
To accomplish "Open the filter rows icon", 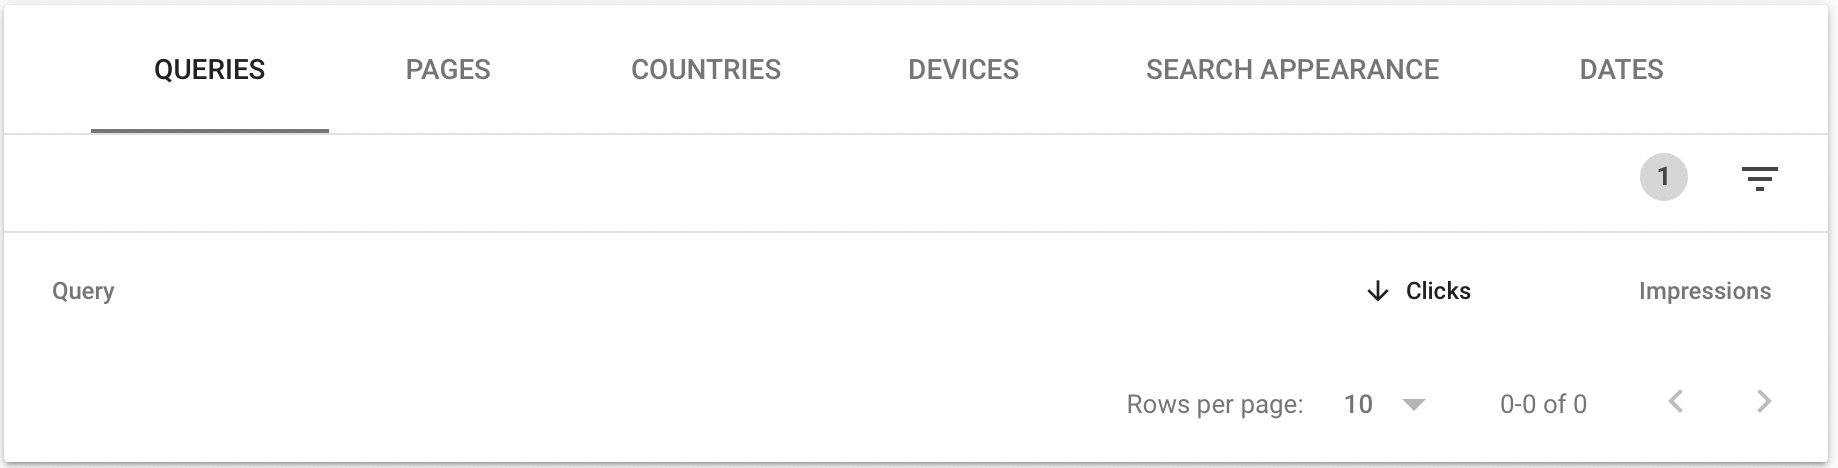I will click(1759, 179).
